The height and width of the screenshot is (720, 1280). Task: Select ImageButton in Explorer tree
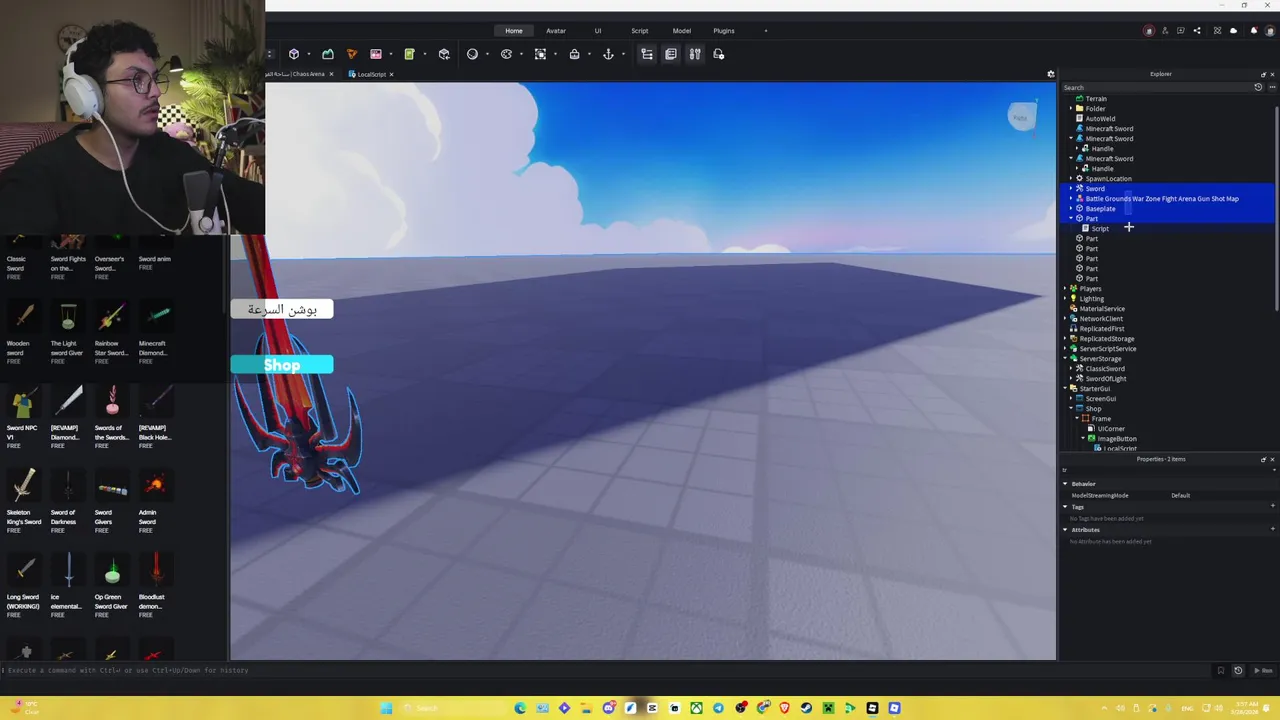click(1116, 439)
